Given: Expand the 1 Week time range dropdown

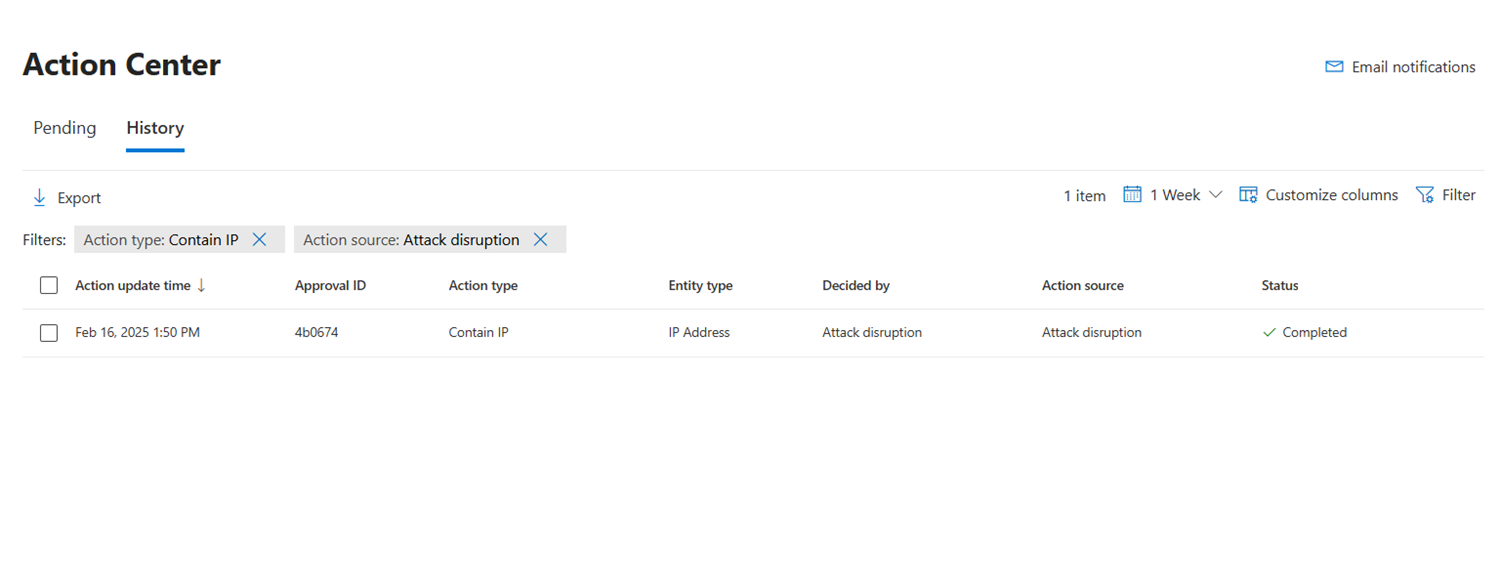Looking at the screenshot, I should click(1215, 195).
